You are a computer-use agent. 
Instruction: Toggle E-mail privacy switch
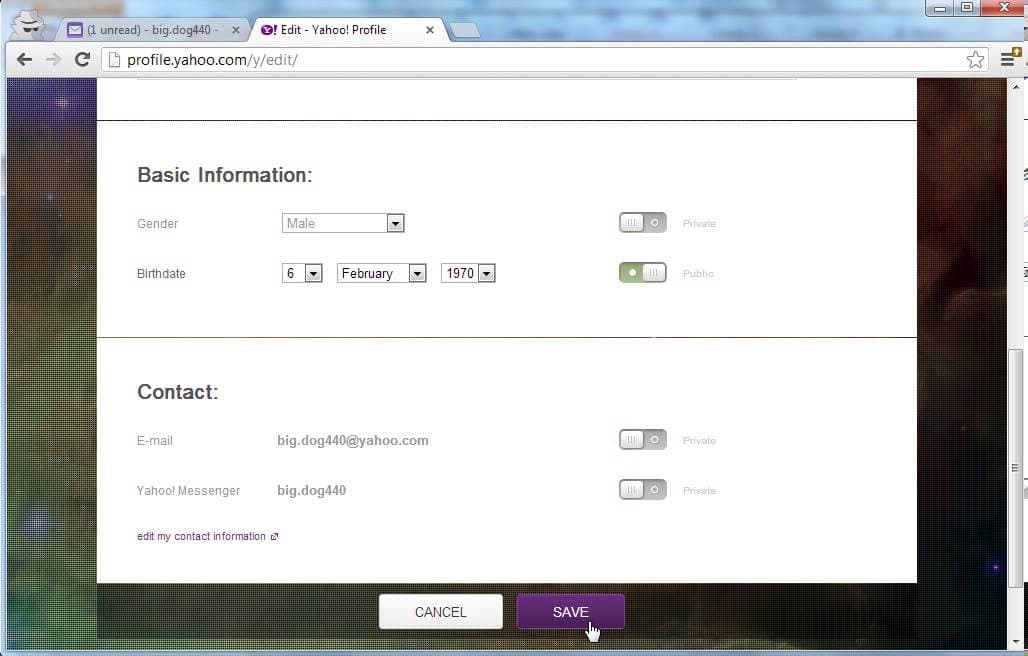[642, 440]
